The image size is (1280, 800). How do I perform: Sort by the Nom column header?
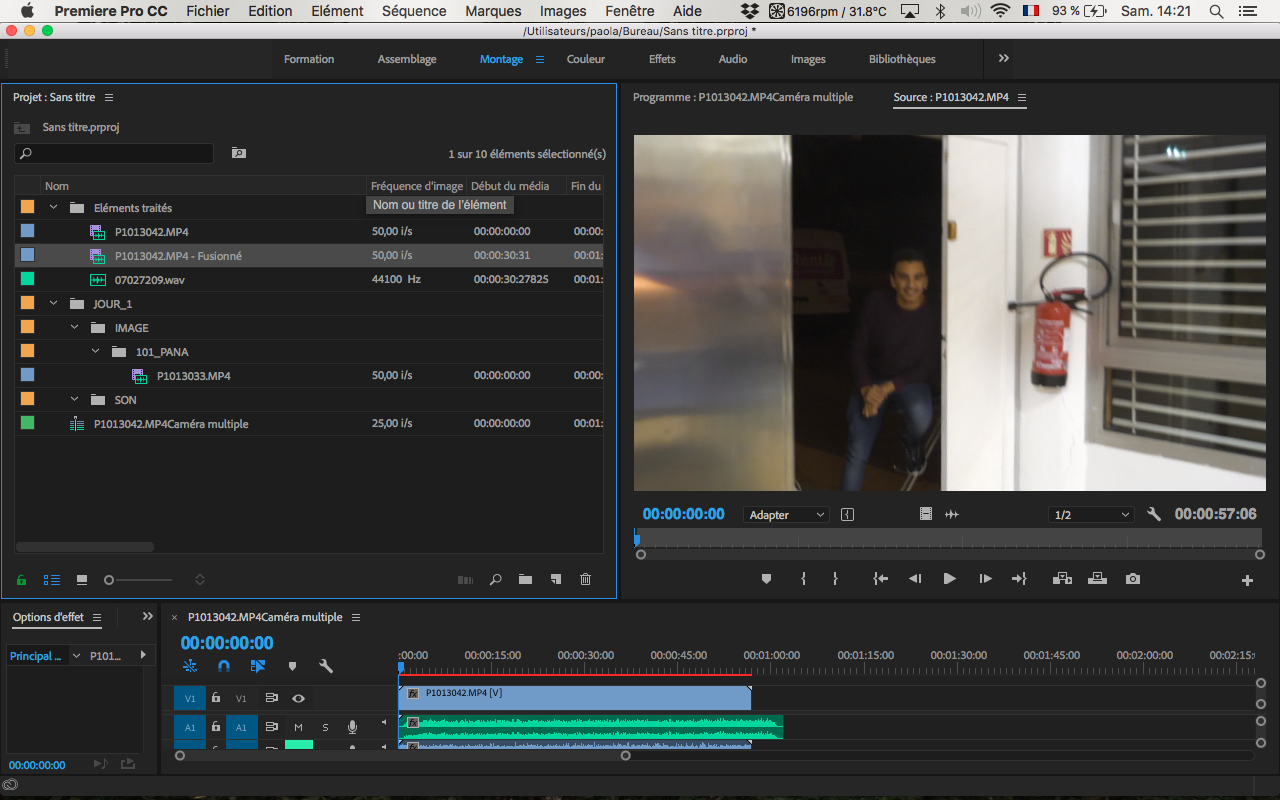click(x=57, y=186)
